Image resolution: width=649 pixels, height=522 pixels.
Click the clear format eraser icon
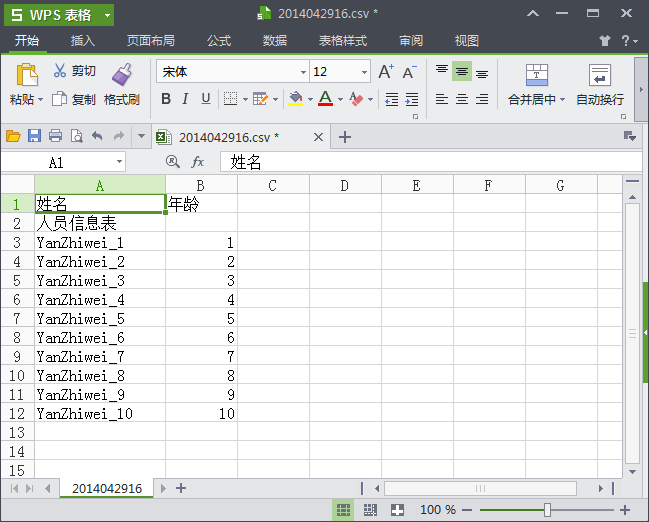[x=356, y=99]
